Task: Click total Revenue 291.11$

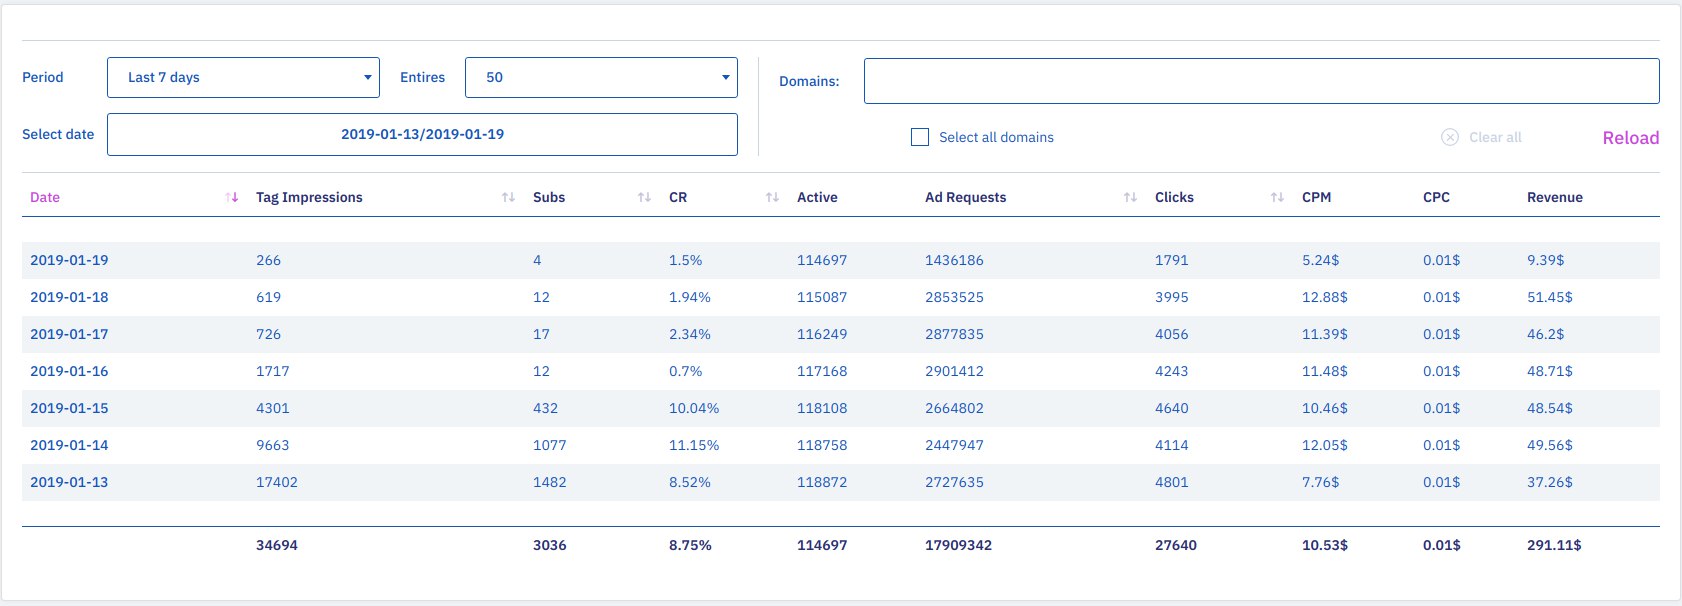Action: [x=1554, y=545]
